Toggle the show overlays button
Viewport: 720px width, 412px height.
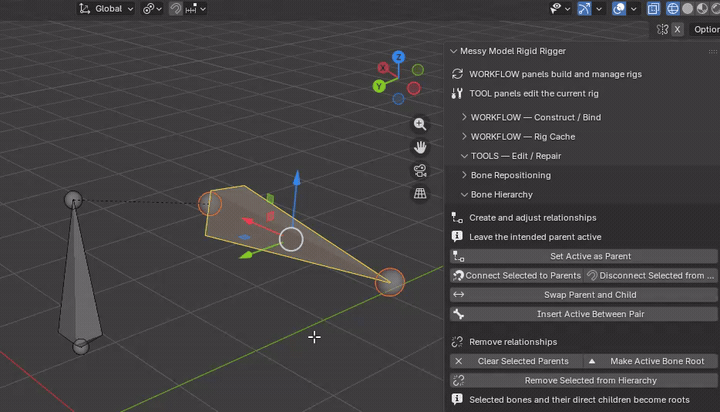tap(619, 9)
